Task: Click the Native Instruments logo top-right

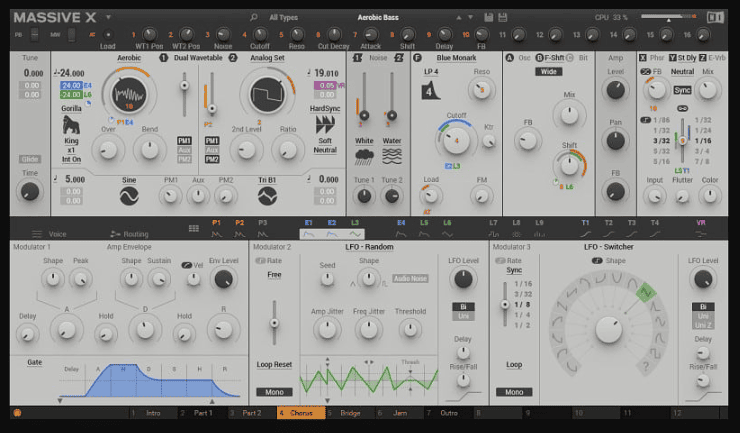Action: (x=715, y=17)
